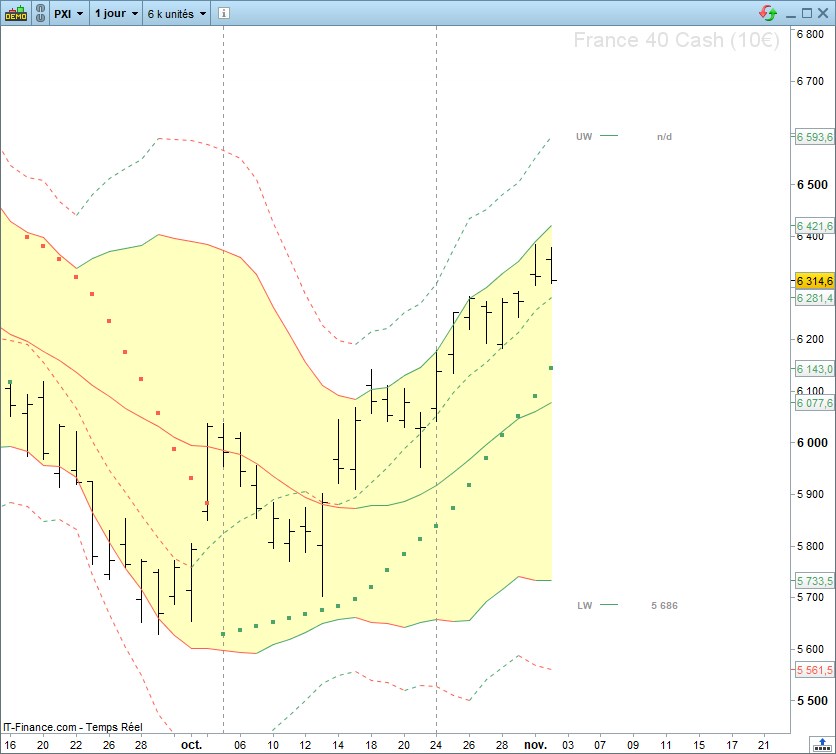Toggle the chain link icon

[41, 13]
